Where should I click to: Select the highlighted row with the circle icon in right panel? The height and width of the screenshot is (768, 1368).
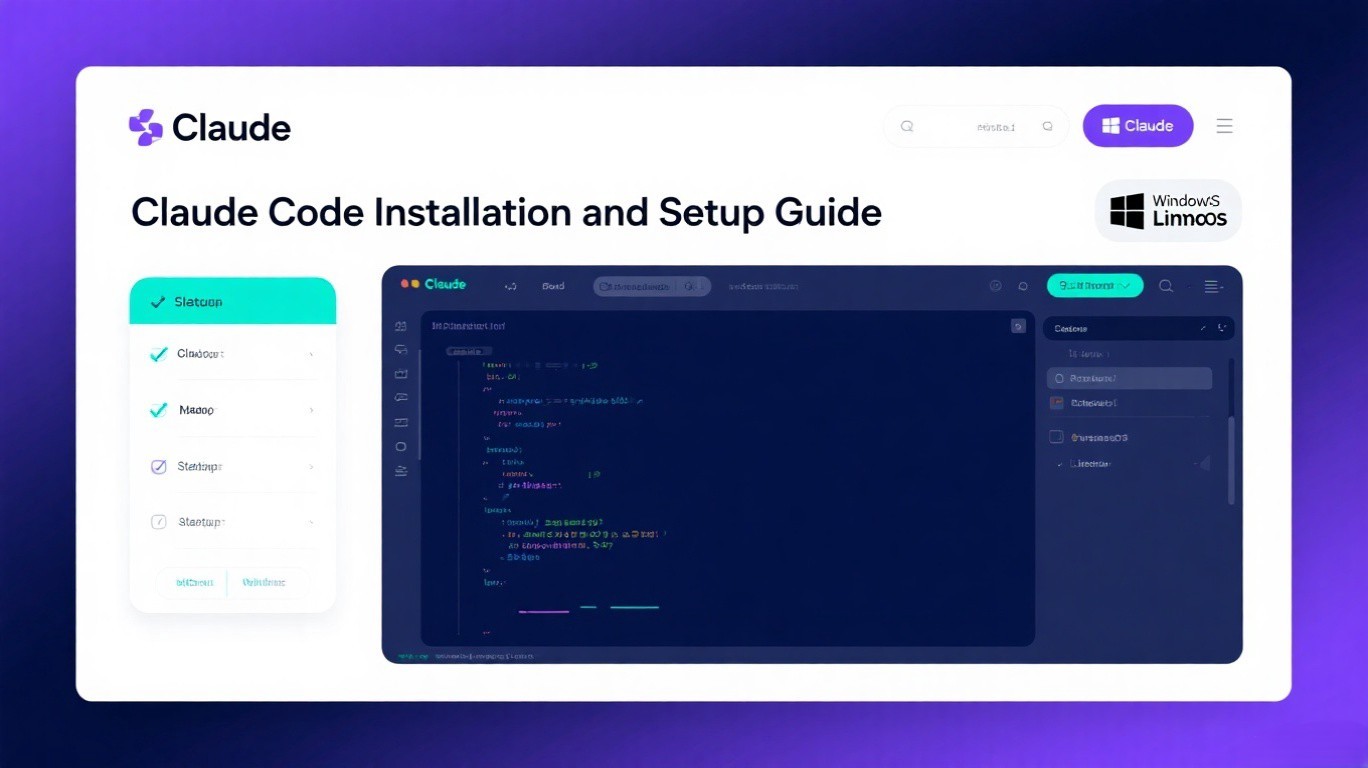(x=1130, y=378)
